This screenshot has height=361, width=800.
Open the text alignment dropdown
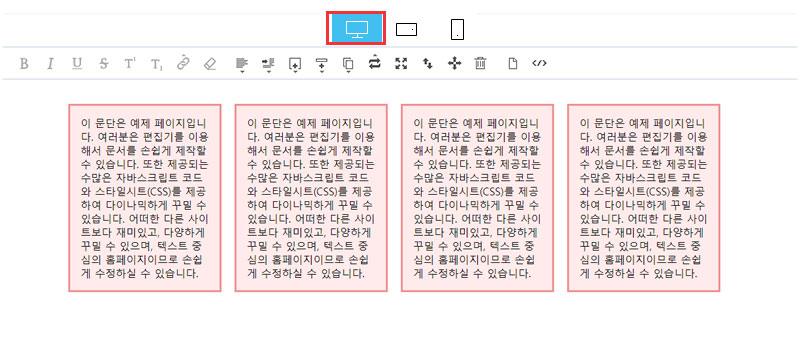pyautogui.click(x=242, y=65)
